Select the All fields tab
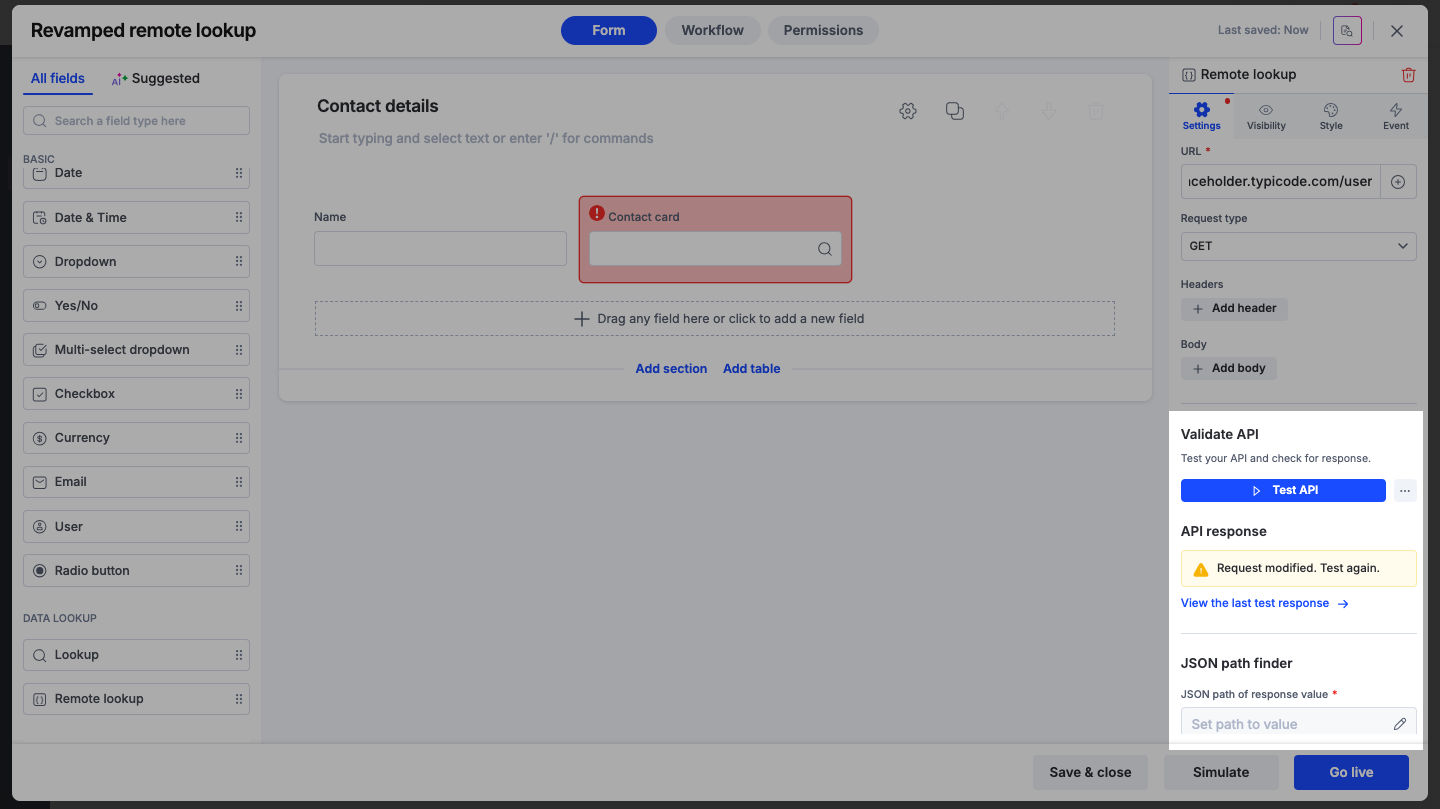Screen dimensions: 1440x809 click(58, 79)
